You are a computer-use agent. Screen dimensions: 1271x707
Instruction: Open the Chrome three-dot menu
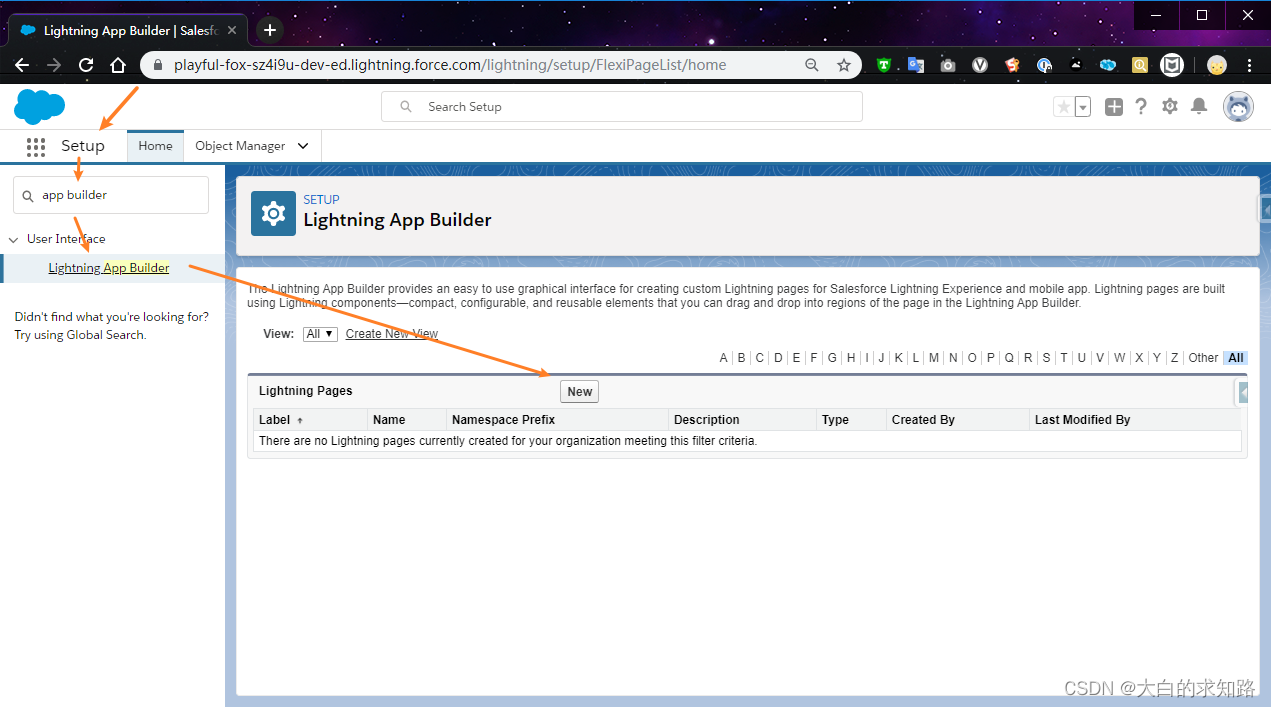point(1249,65)
